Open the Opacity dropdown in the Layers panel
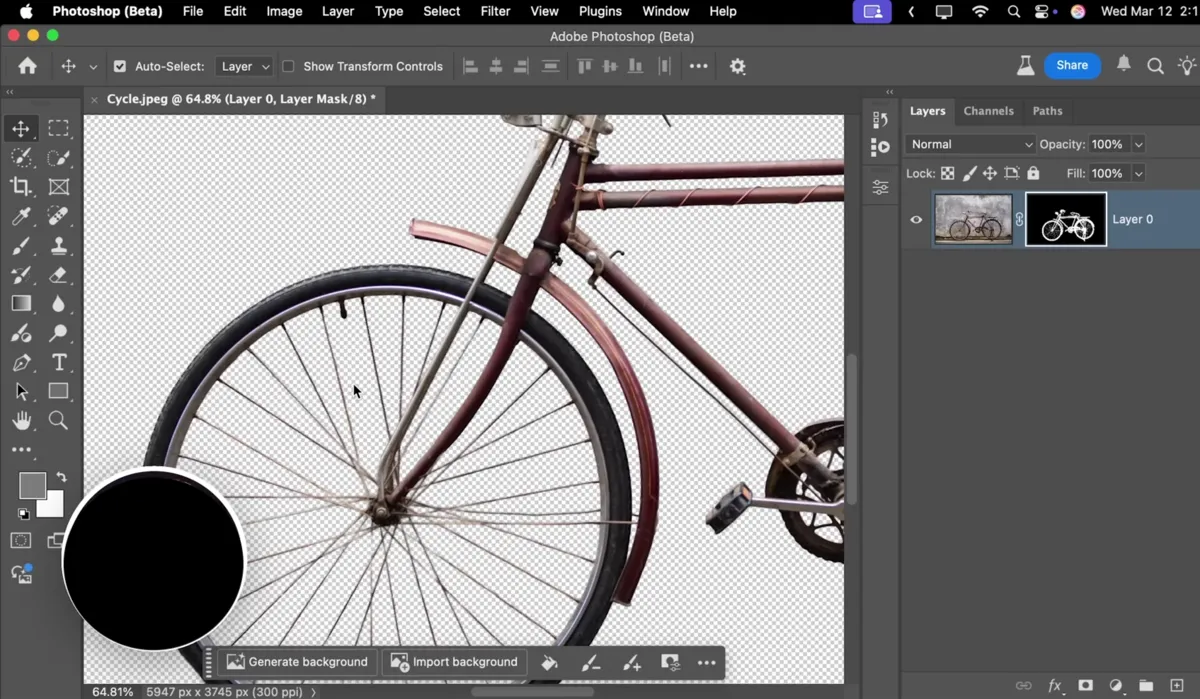The height and width of the screenshot is (699, 1200). pyautogui.click(x=1138, y=144)
